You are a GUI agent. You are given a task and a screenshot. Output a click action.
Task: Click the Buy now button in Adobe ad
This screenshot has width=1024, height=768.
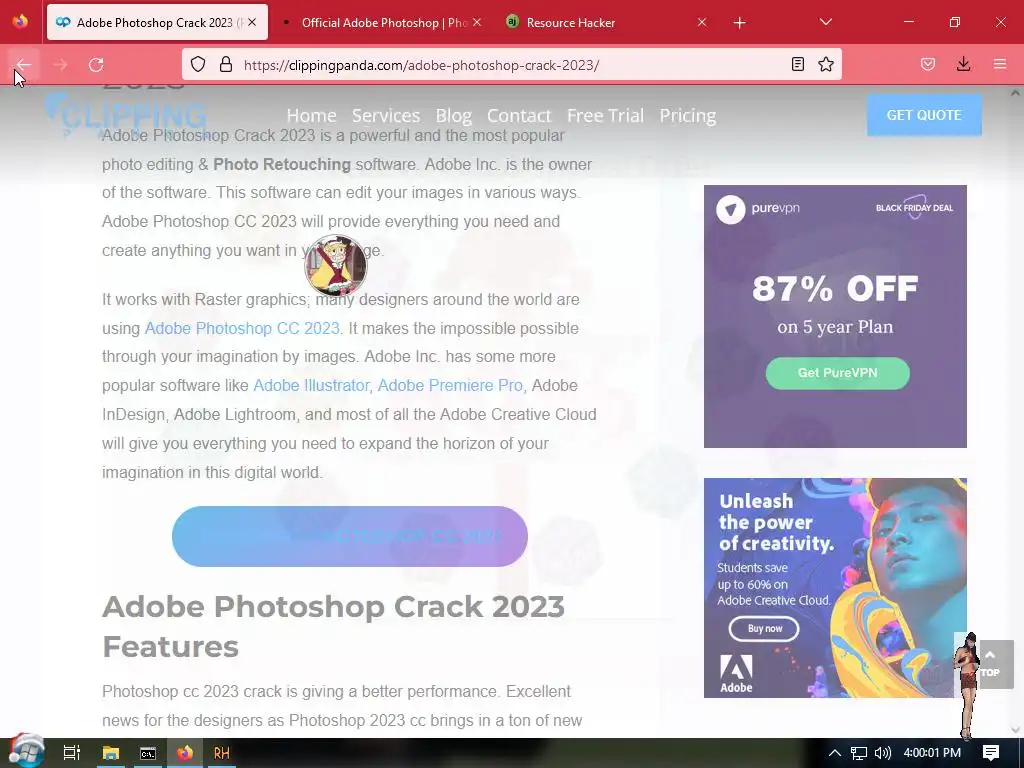pos(764,628)
